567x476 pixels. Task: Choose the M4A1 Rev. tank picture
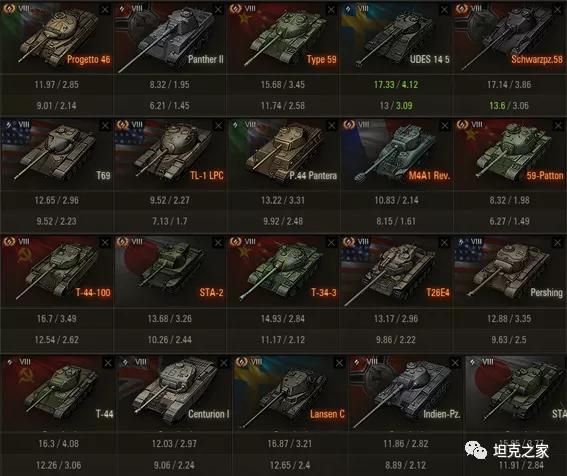[397, 154]
